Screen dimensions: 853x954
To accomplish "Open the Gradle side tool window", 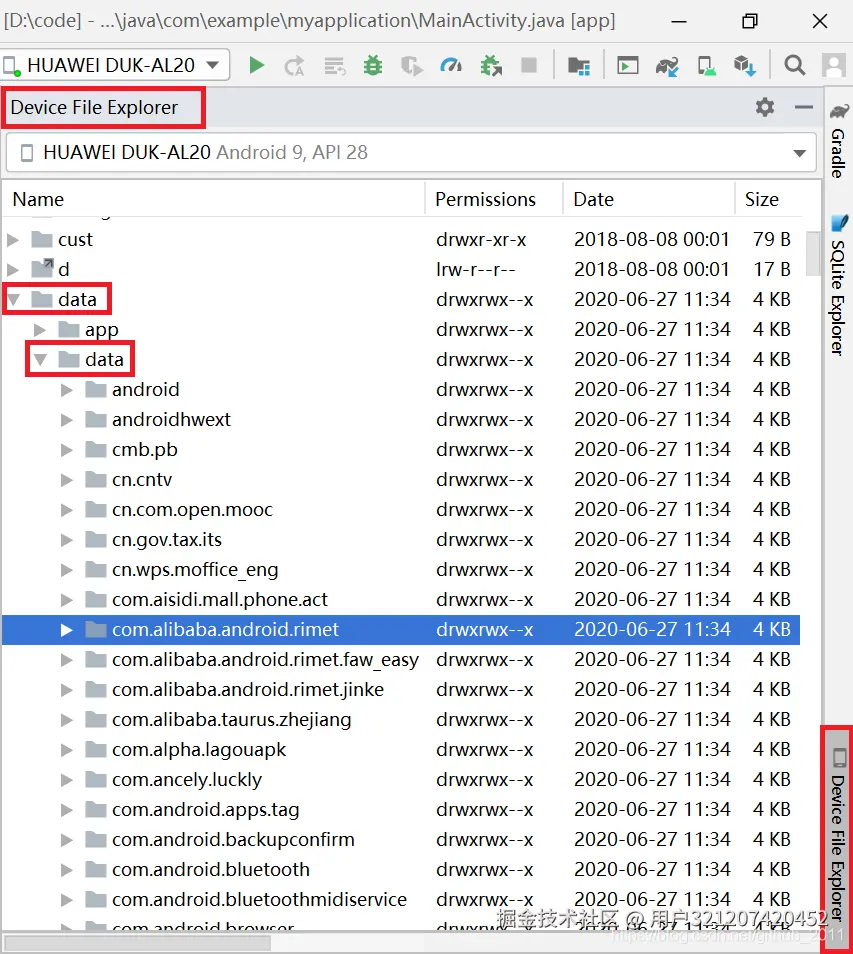I will (x=838, y=141).
